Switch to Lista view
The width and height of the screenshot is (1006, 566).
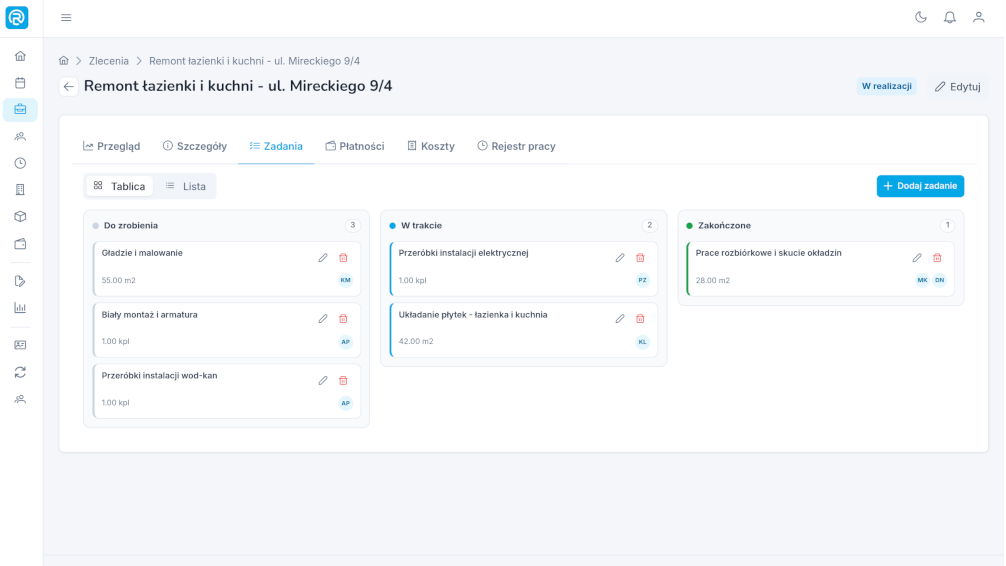coord(185,186)
